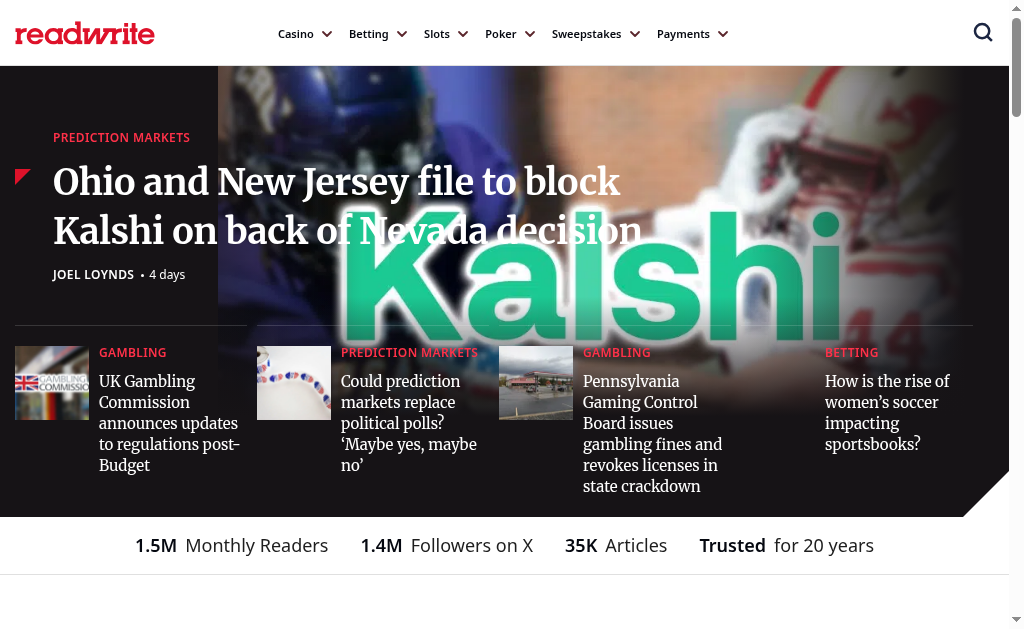The width and height of the screenshot is (1024, 629).
Task: Click the vertical page scrollbar thumb
Action: click(1016, 68)
